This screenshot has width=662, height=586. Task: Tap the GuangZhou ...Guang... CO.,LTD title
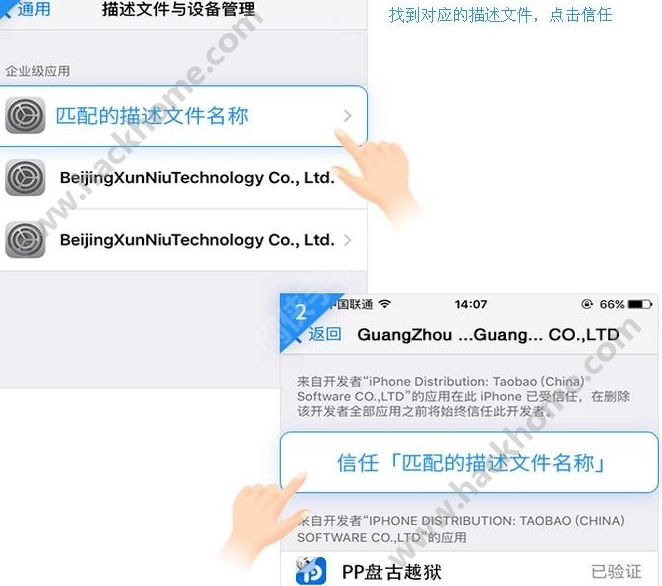click(488, 335)
